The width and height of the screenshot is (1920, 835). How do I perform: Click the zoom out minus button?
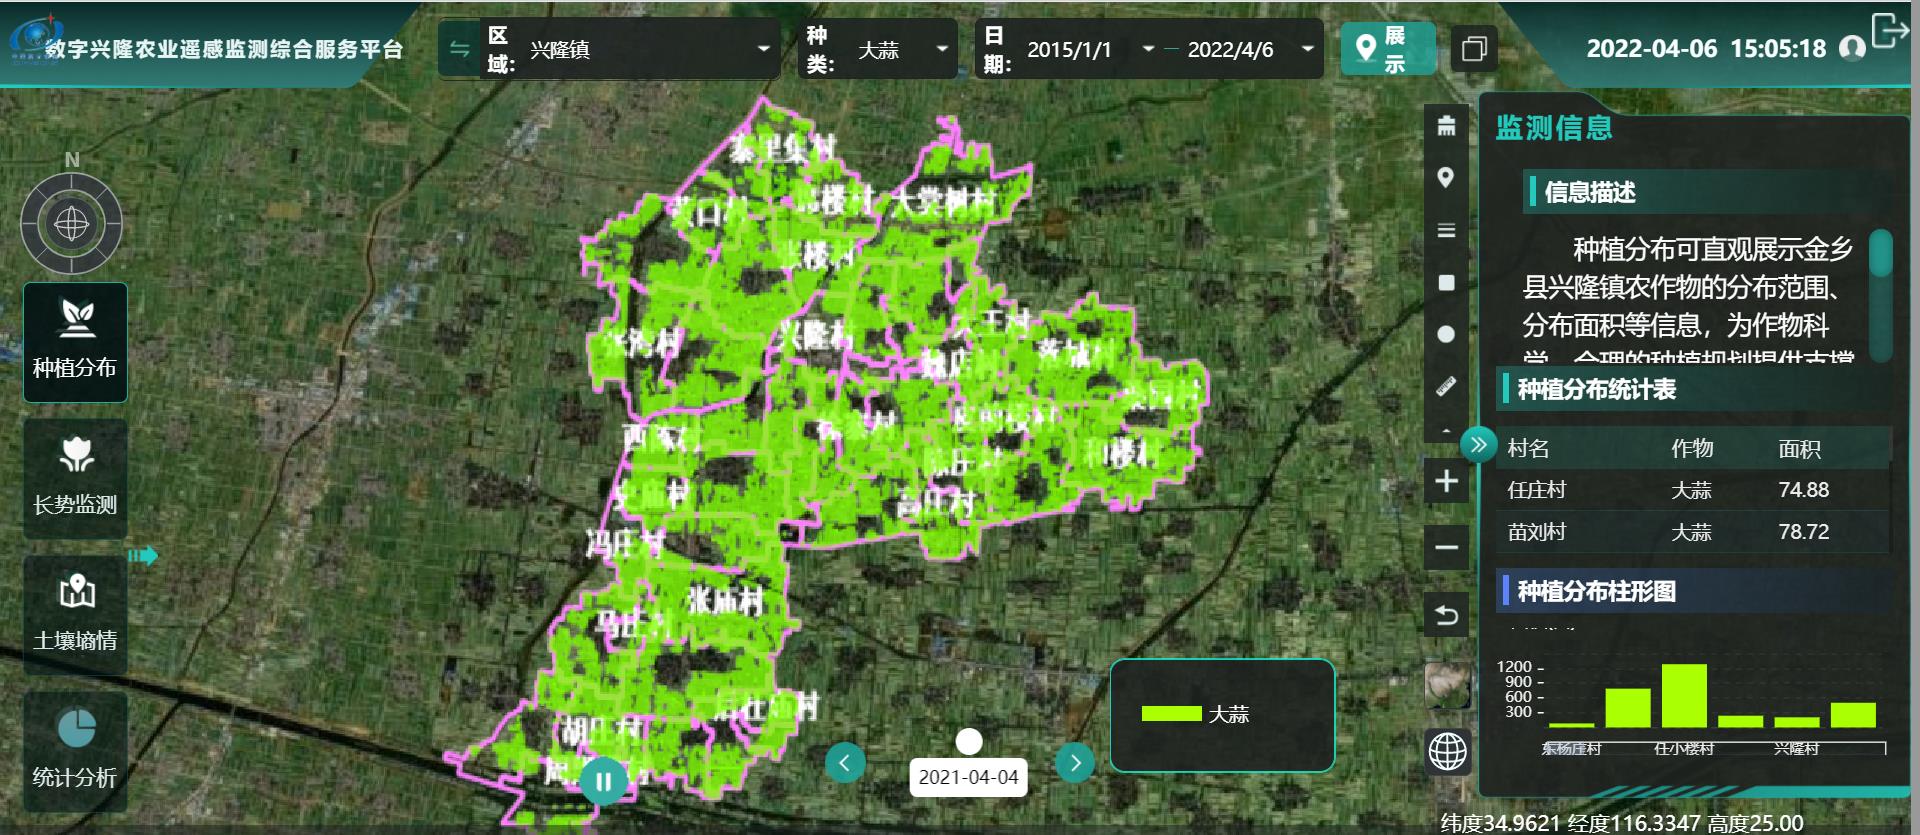(1446, 547)
